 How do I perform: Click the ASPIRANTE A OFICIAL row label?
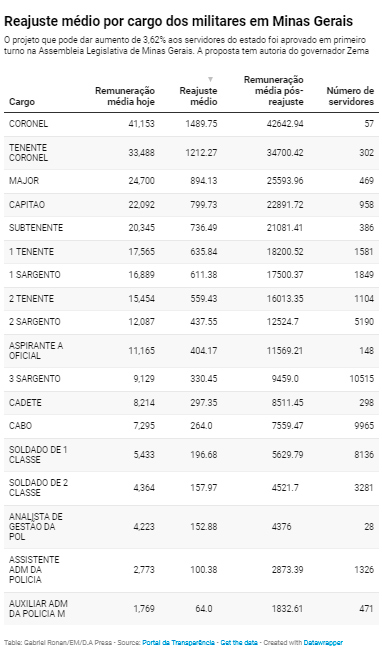click(36, 350)
